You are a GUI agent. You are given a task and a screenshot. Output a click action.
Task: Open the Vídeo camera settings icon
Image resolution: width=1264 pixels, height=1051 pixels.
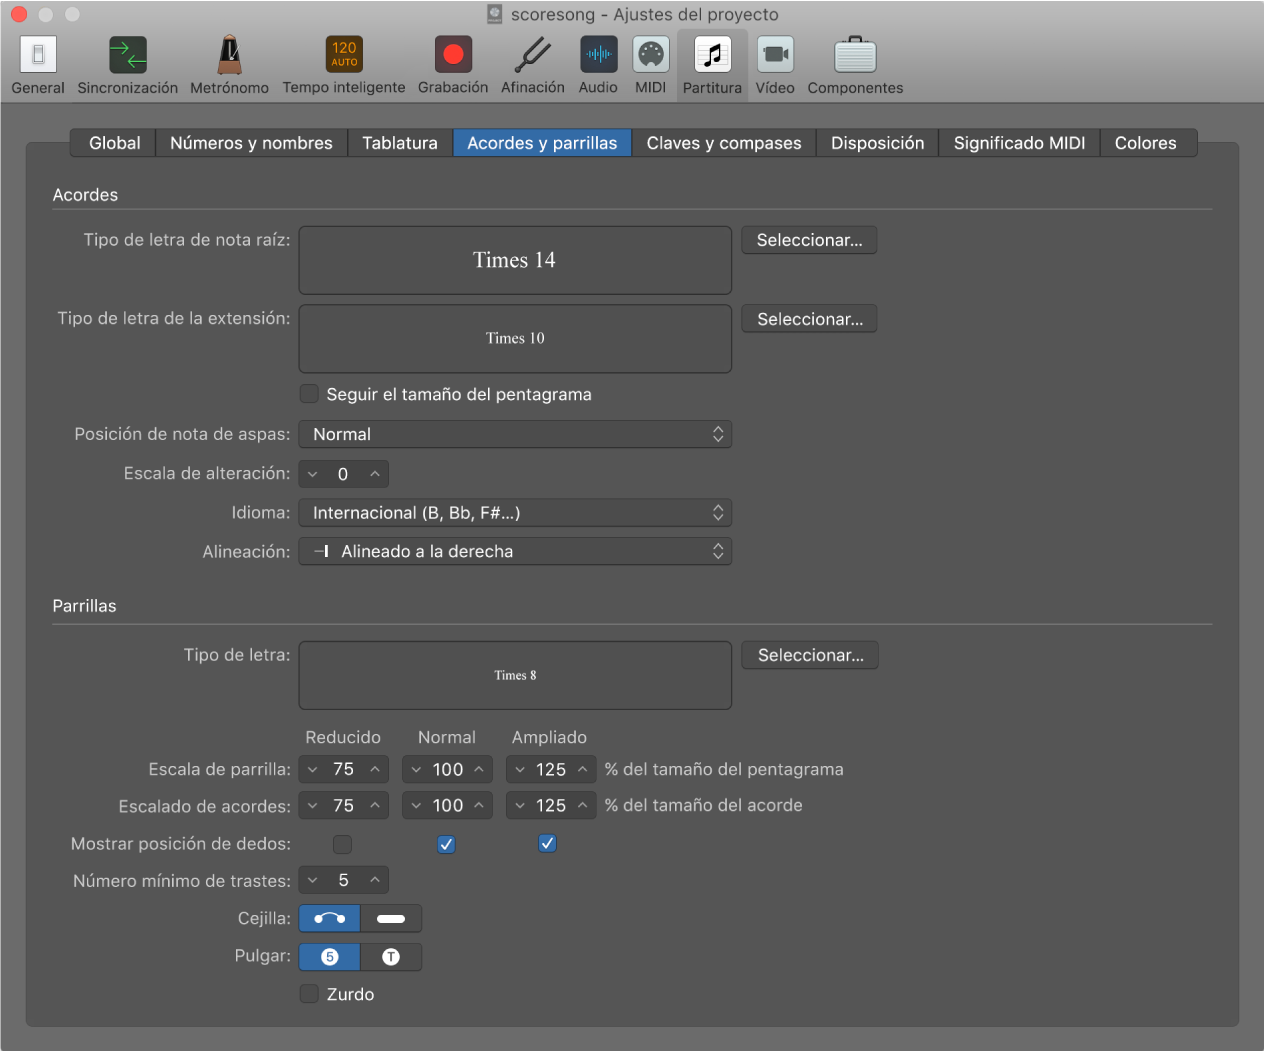775,55
